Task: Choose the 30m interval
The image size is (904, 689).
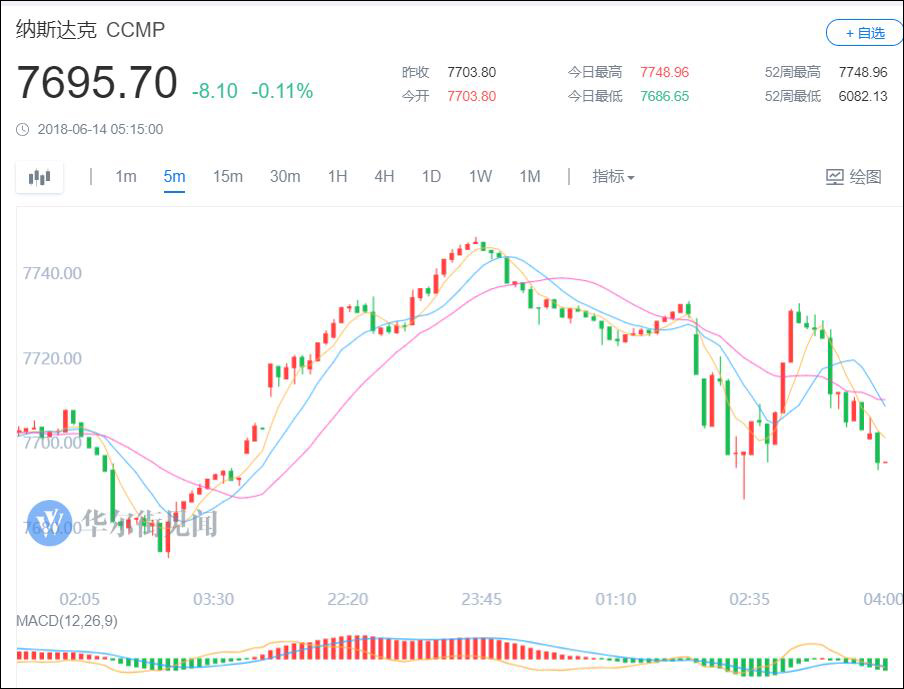Action: click(285, 177)
